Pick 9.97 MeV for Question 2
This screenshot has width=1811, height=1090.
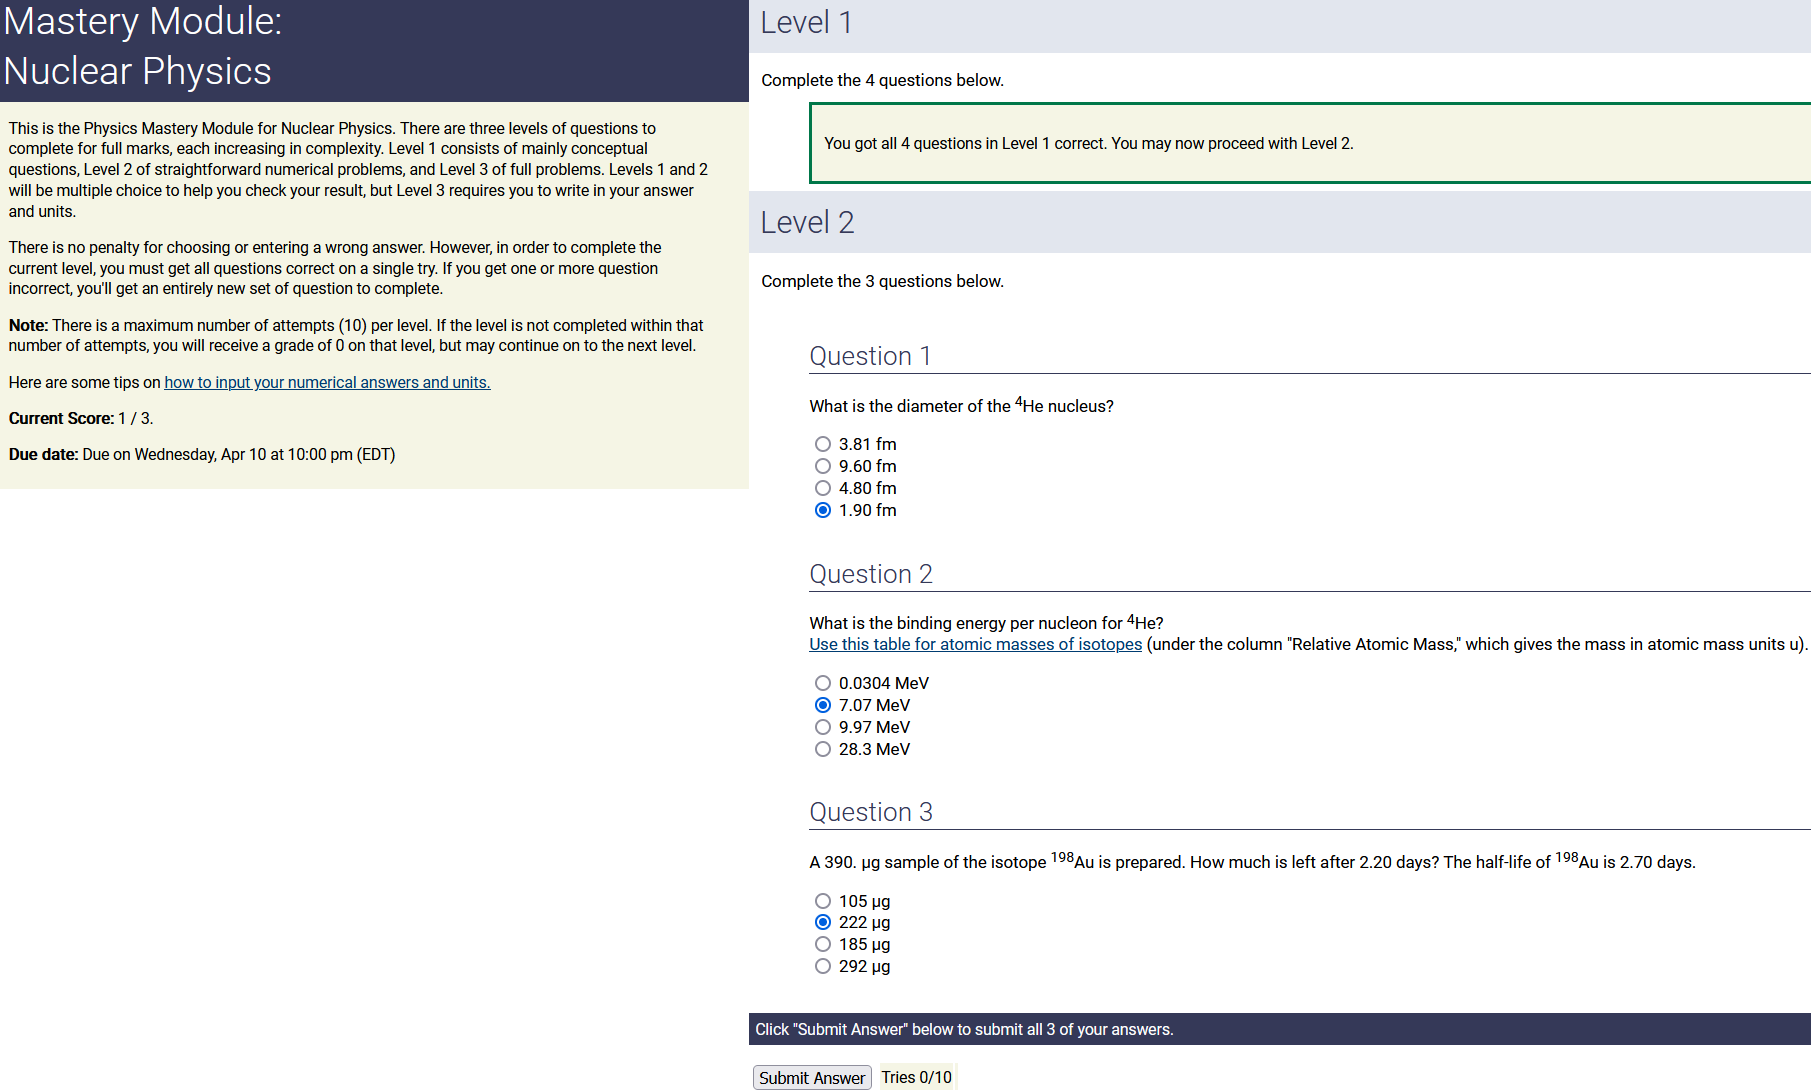point(823,727)
